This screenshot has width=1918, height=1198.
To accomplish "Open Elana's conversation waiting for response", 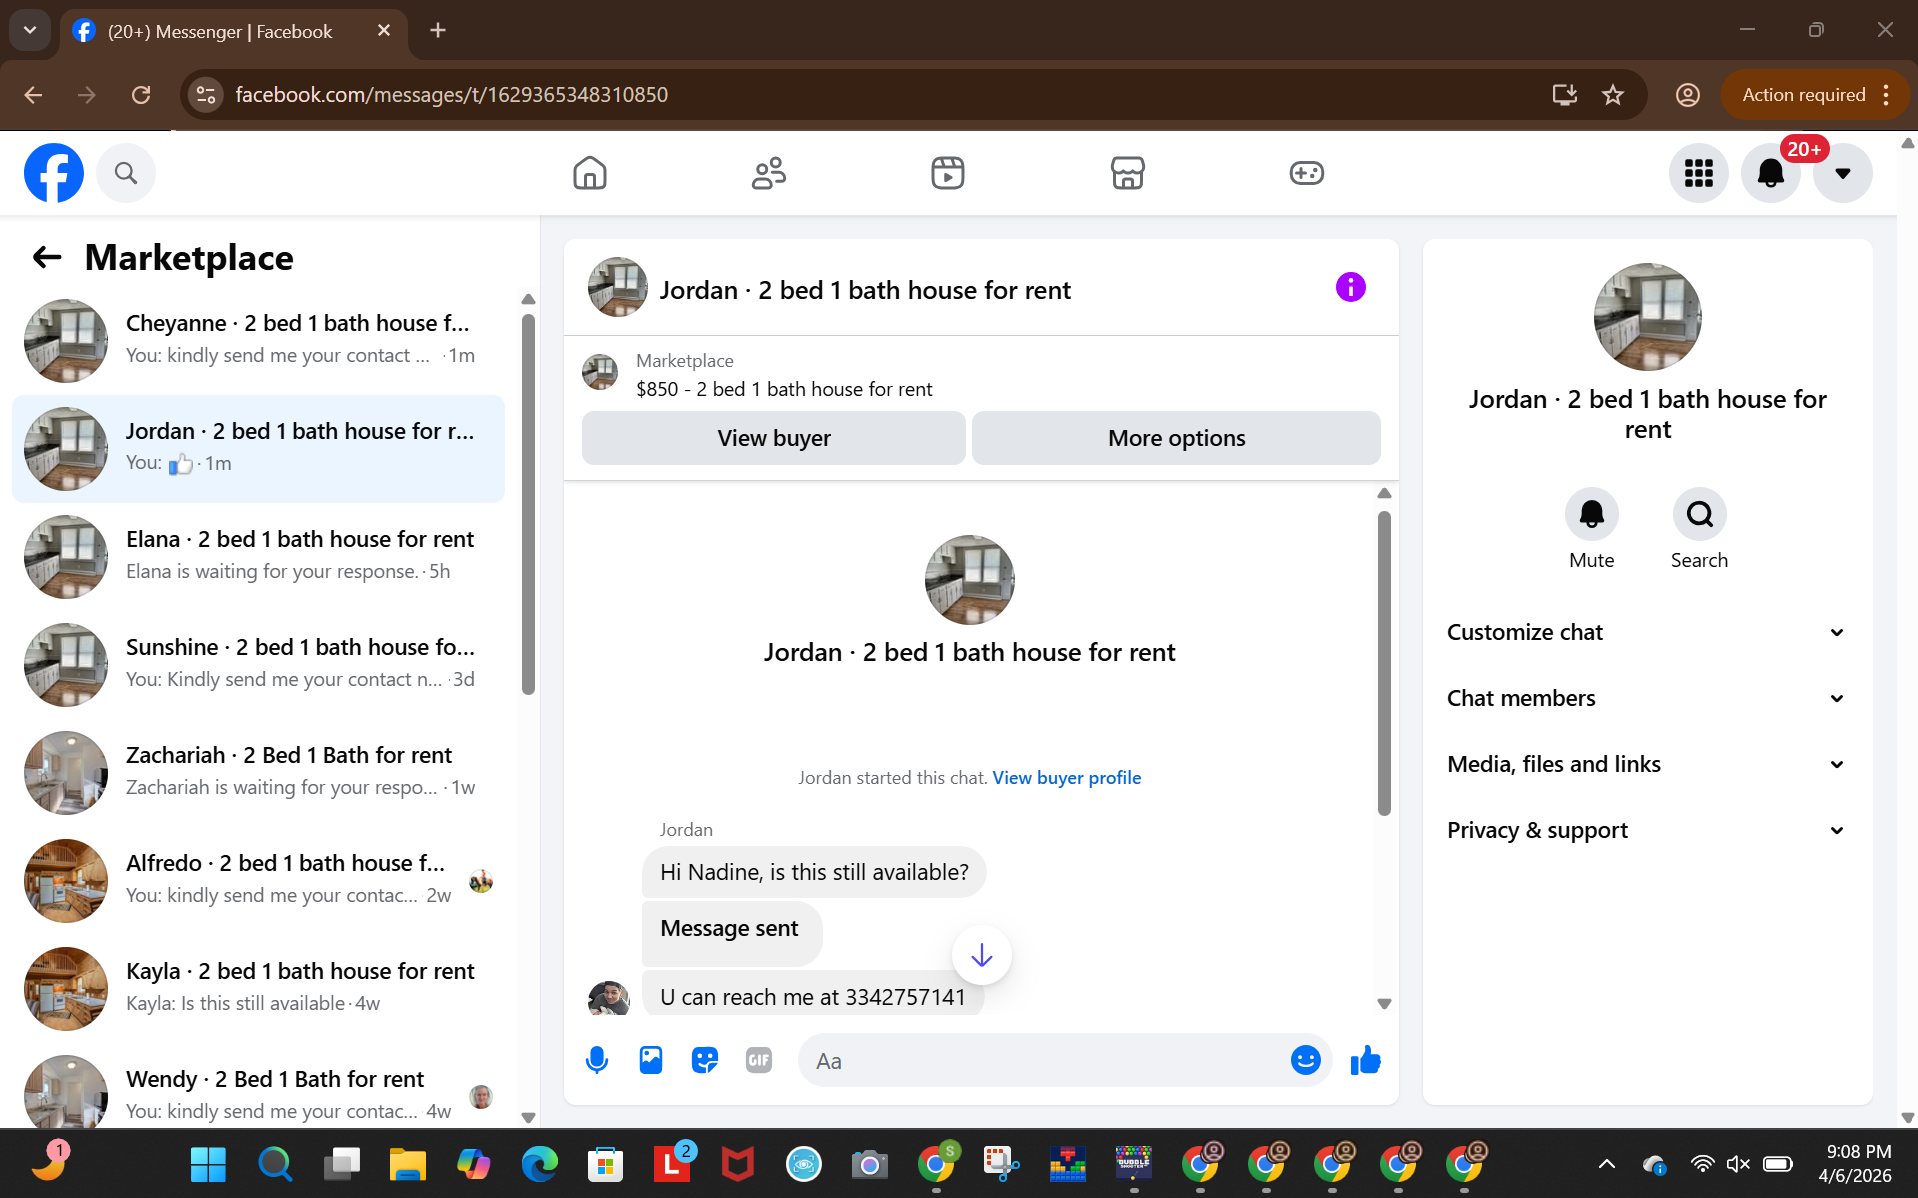I will tap(258, 557).
